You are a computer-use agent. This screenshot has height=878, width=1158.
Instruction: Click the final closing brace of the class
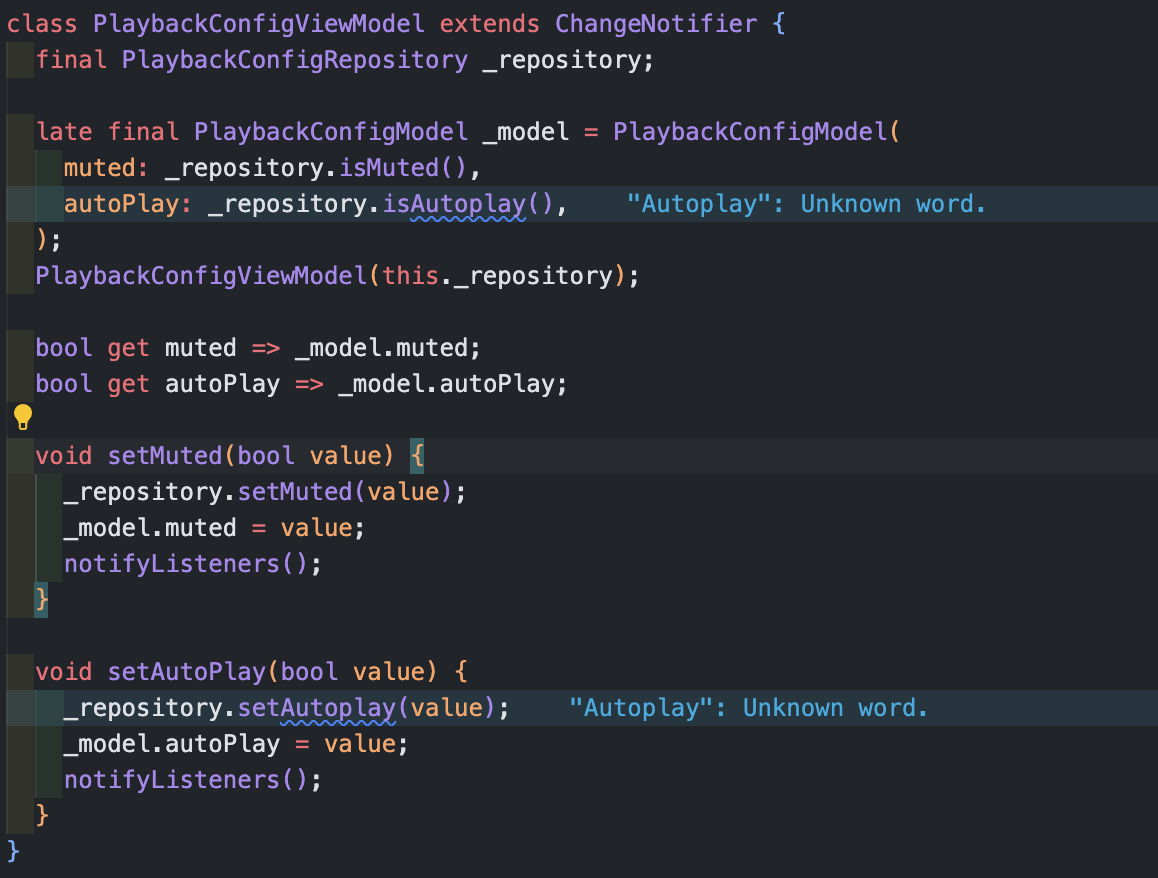click(x=13, y=851)
